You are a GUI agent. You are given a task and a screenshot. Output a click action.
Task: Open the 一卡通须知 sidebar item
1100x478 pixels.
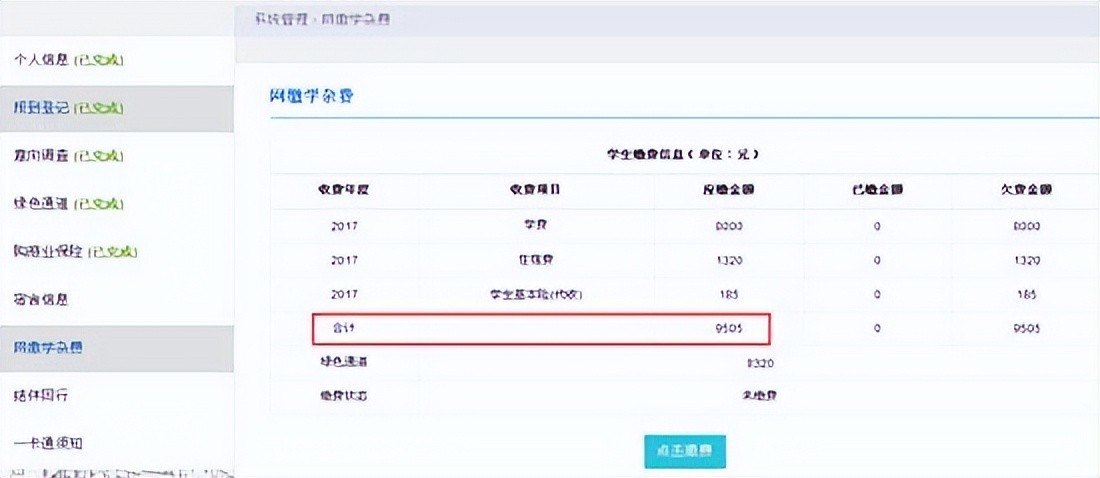pos(47,443)
